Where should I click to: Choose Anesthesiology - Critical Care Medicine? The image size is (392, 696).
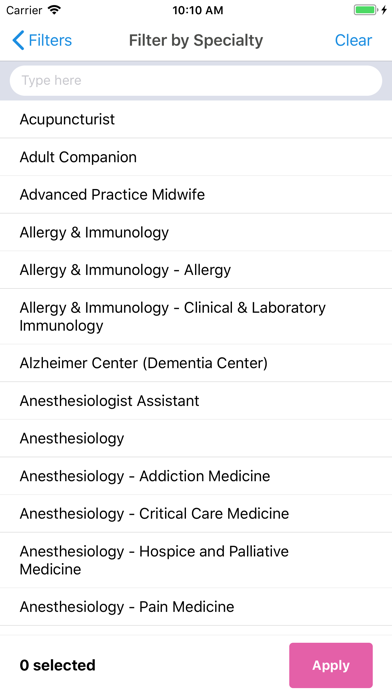tap(196, 514)
